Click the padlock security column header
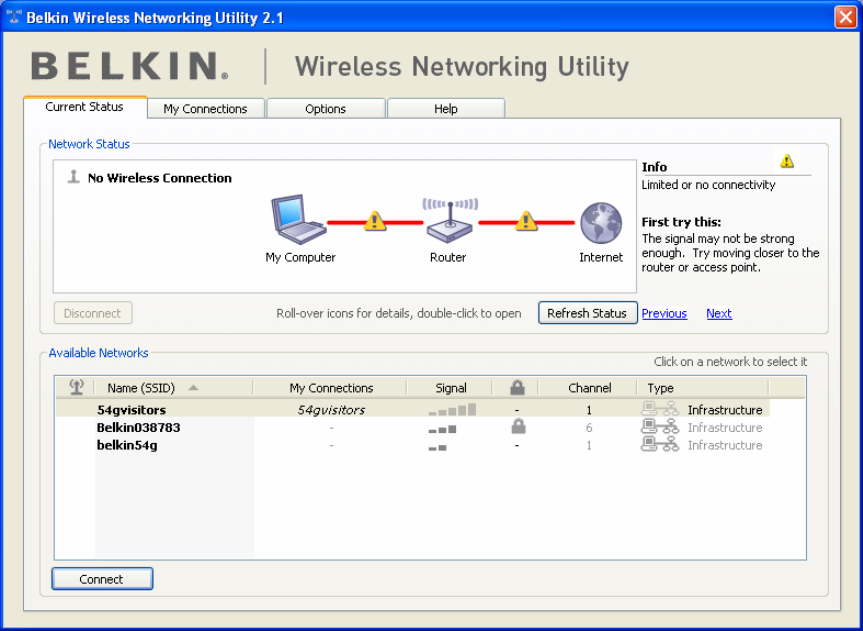Image resolution: width=863 pixels, height=631 pixels. coord(517,388)
